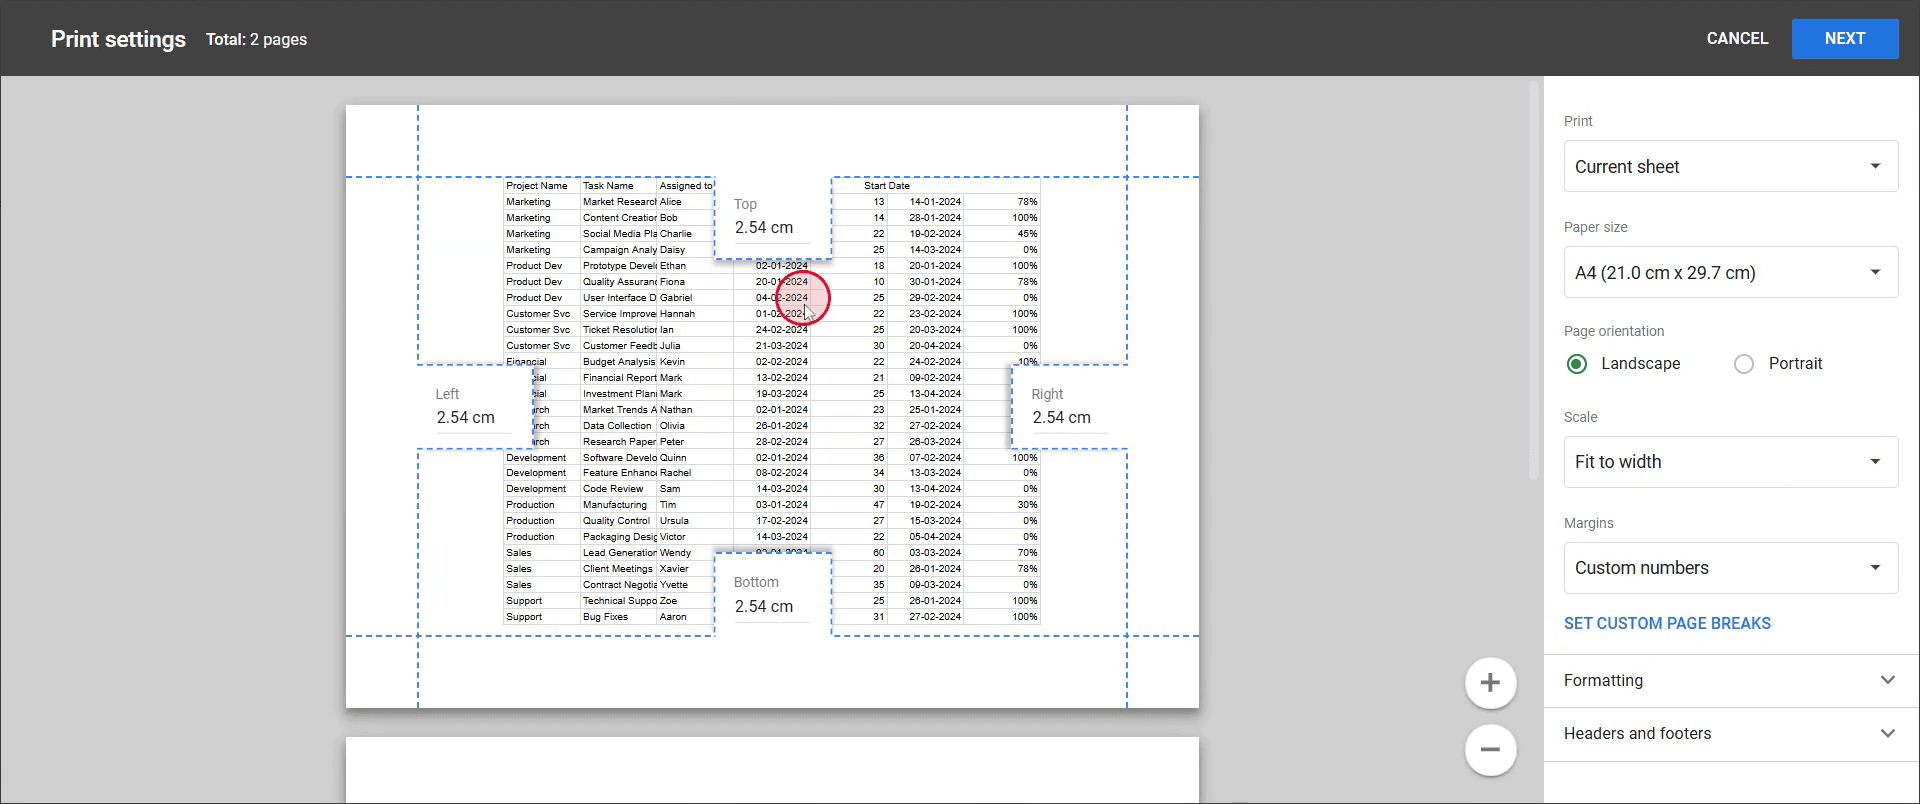Viewport: 1920px width, 804px height.
Task: Open the Paper size A4 dropdown
Action: click(1731, 272)
